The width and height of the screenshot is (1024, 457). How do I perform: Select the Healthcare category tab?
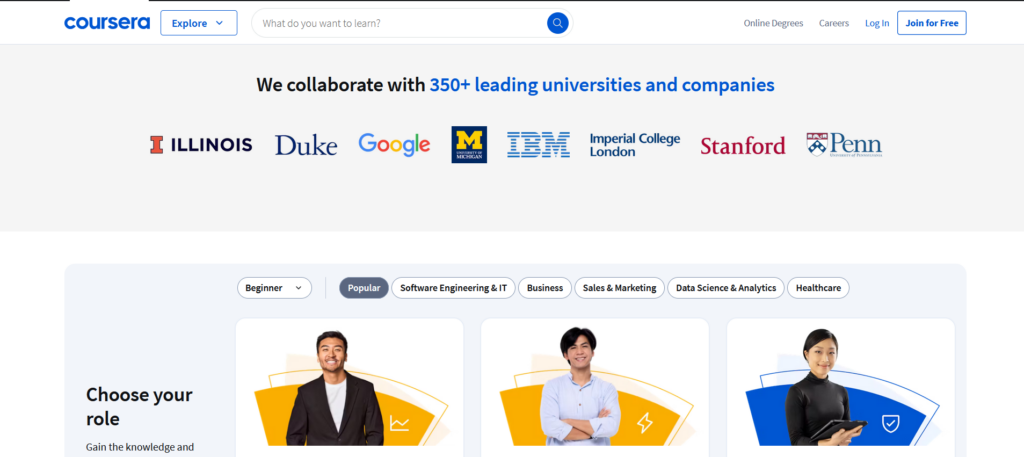click(x=818, y=288)
